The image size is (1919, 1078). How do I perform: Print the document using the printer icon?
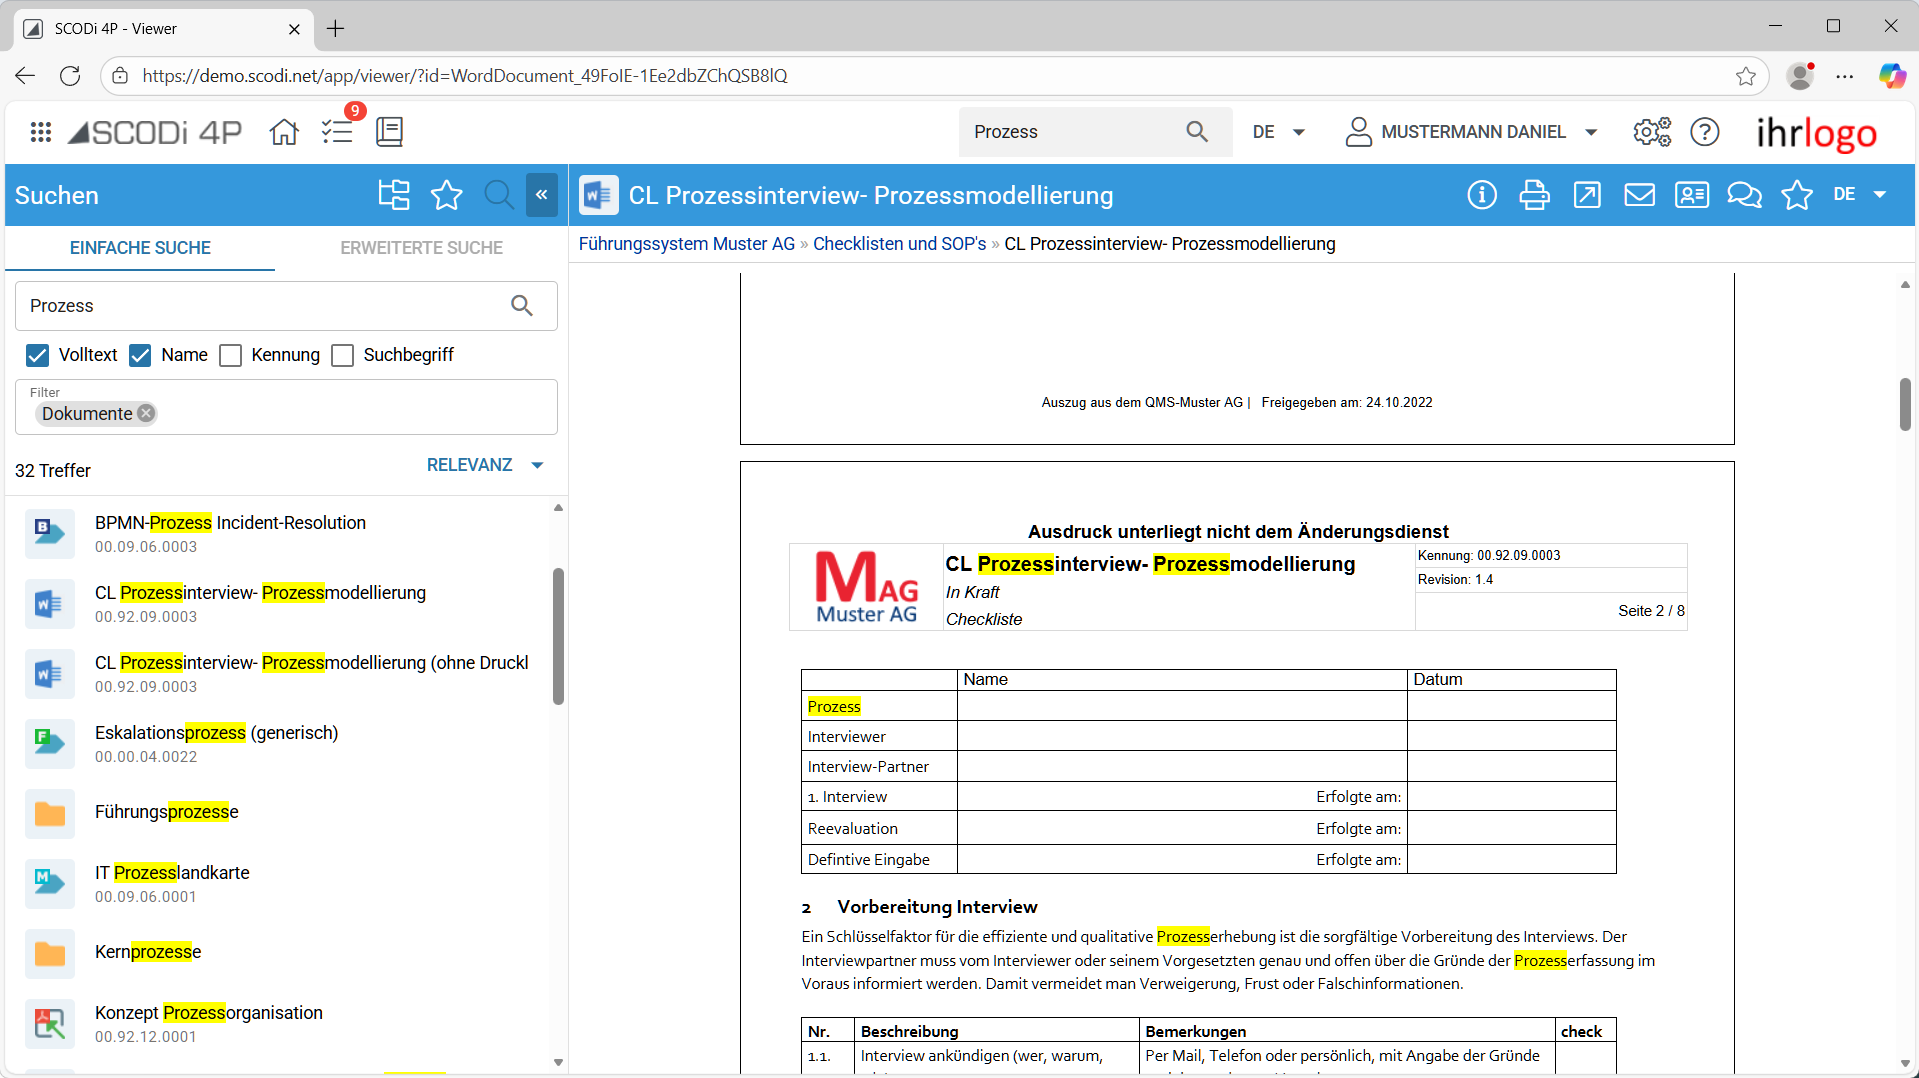pos(1534,195)
